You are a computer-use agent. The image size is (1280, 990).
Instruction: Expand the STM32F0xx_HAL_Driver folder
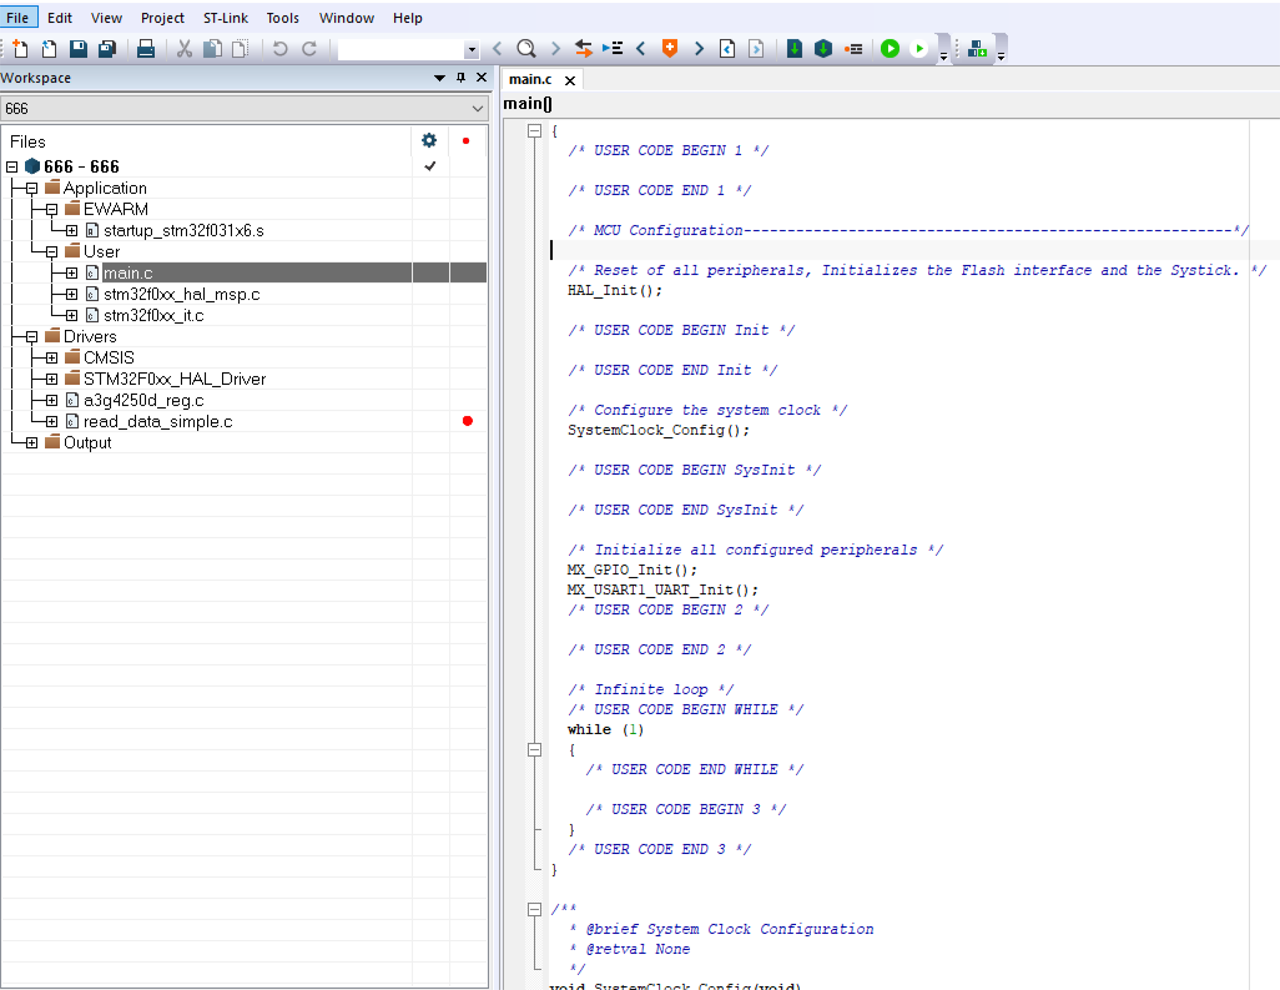pyautogui.click(x=52, y=379)
